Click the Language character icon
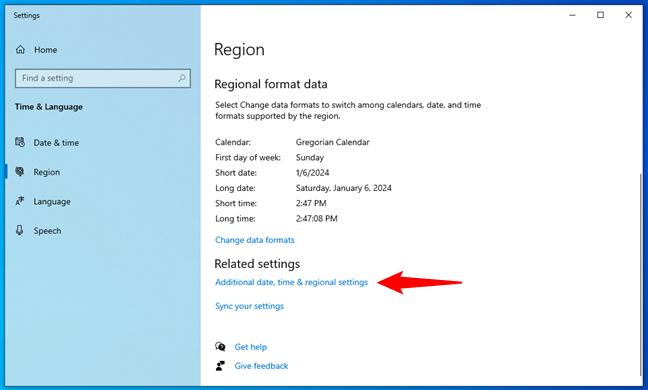The height and width of the screenshot is (390, 648). [20, 201]
